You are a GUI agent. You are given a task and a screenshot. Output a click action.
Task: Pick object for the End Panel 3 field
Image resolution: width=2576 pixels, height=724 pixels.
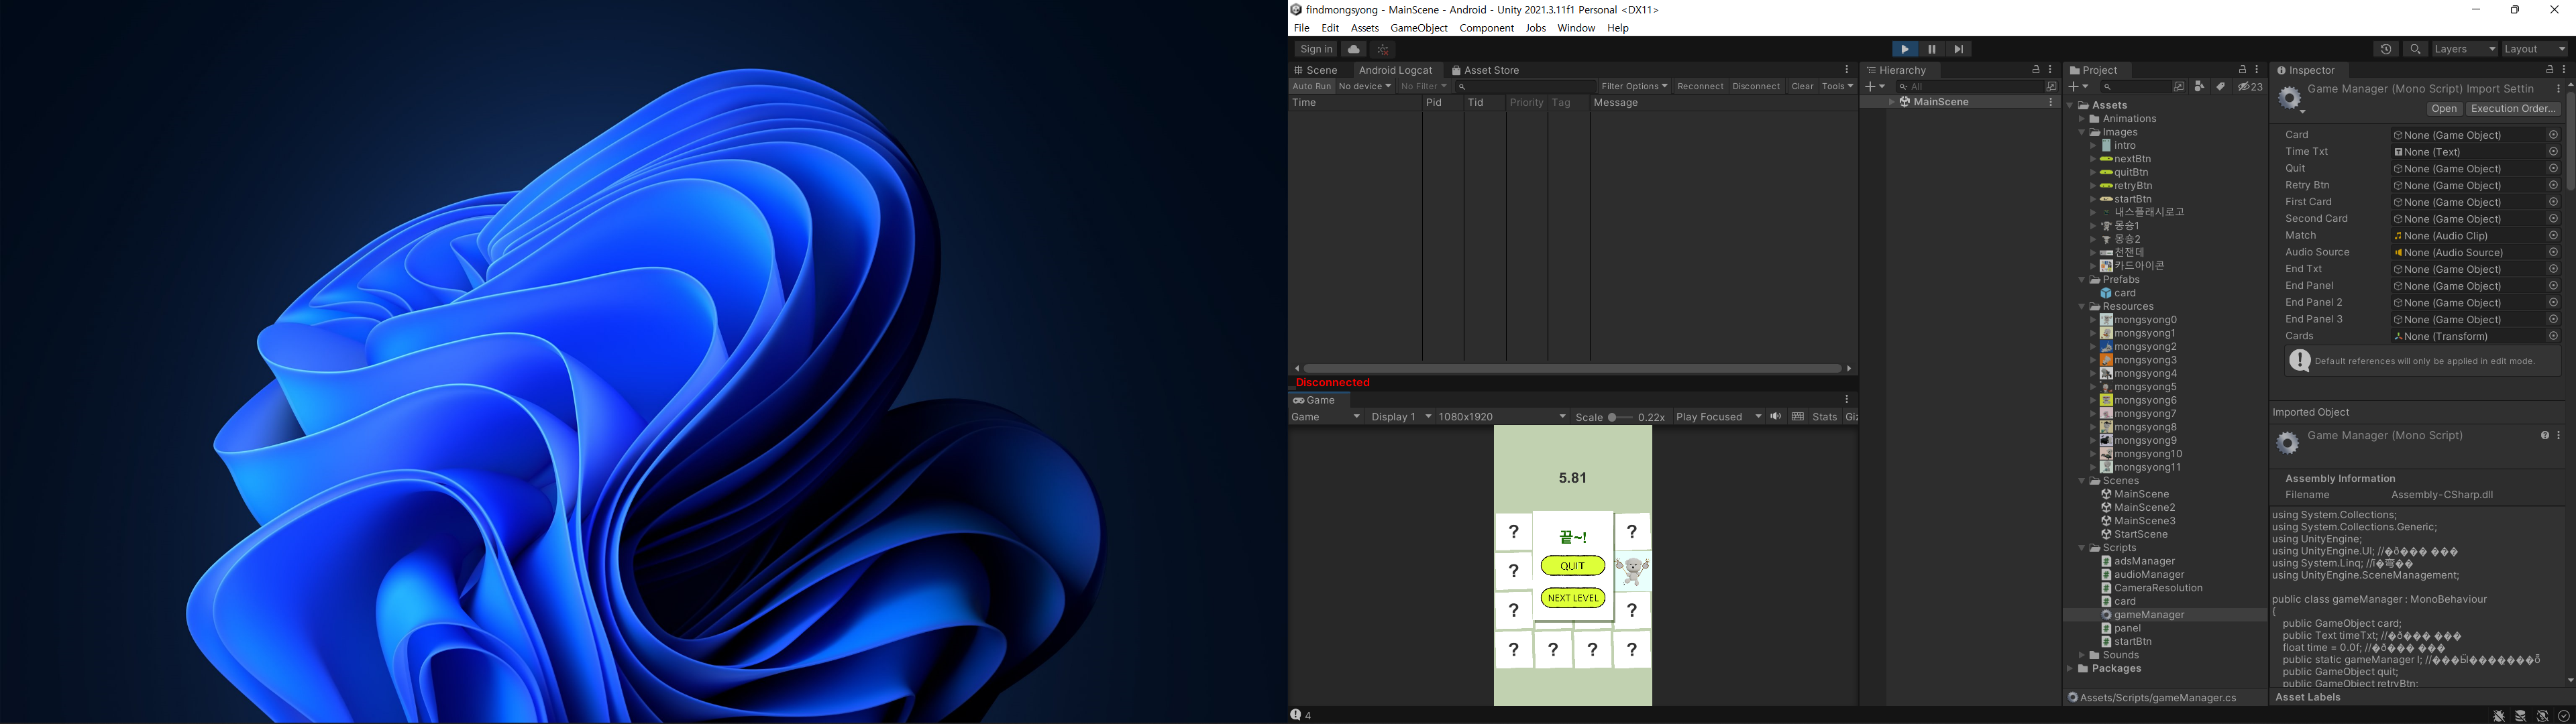point(2553,320)
